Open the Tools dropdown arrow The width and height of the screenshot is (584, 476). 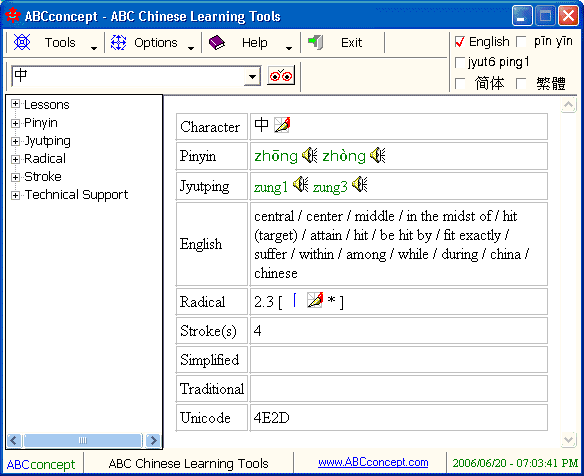pyautogui.click(x=94, y=48)
